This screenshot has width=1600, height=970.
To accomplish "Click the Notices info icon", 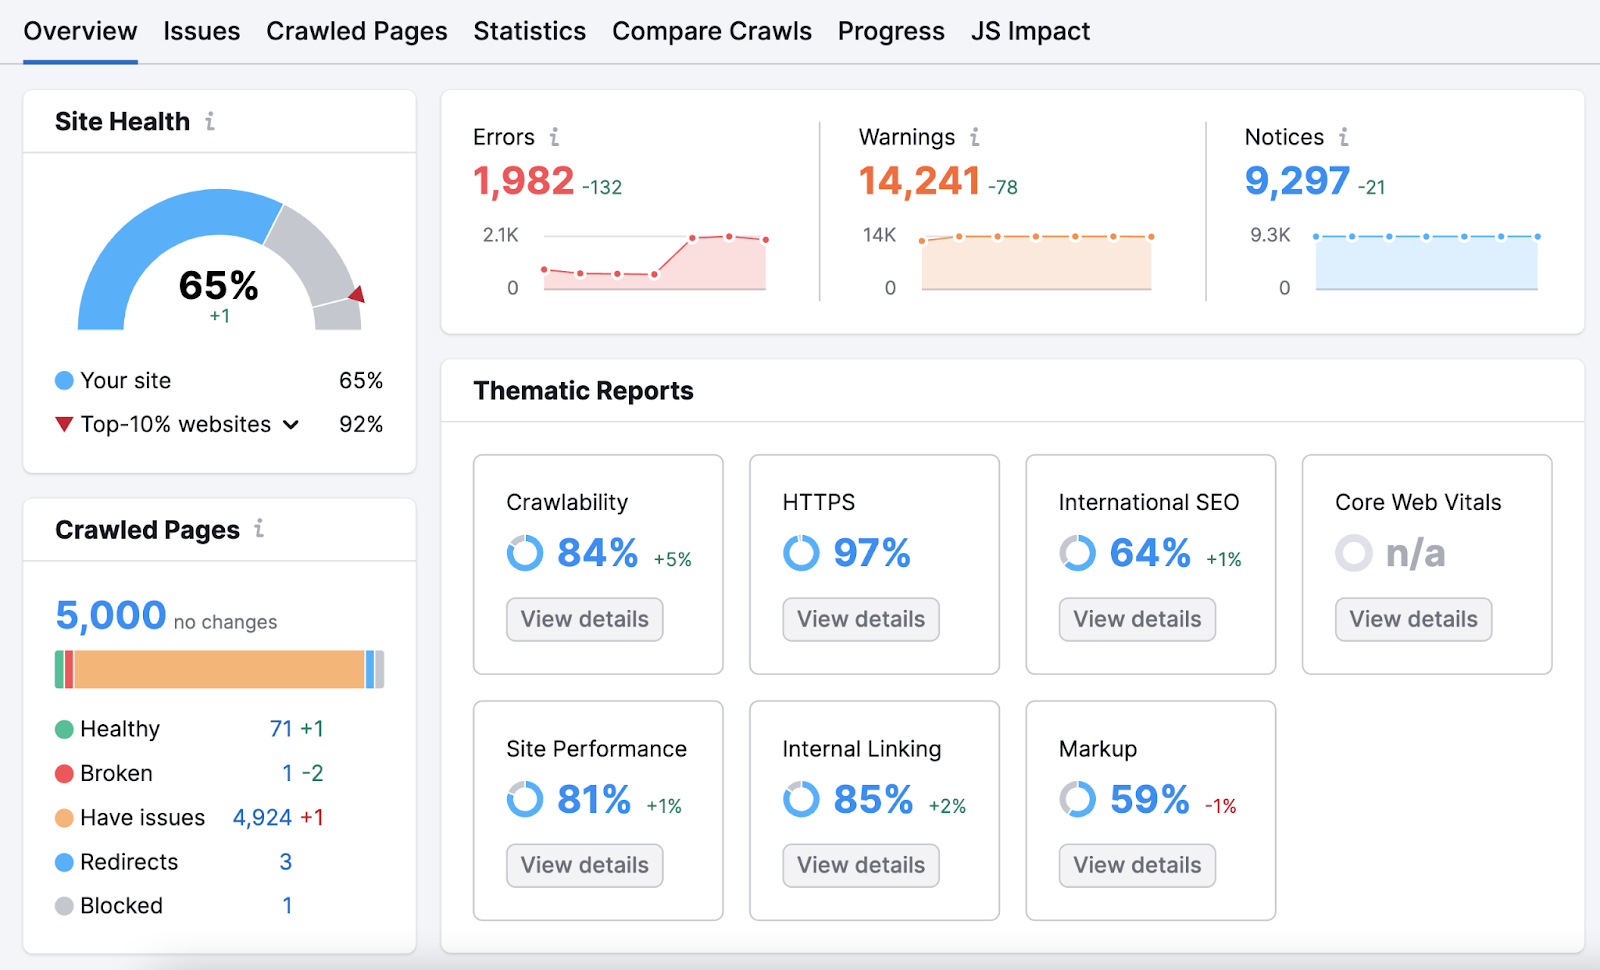I will click(x=1345, y=137).
